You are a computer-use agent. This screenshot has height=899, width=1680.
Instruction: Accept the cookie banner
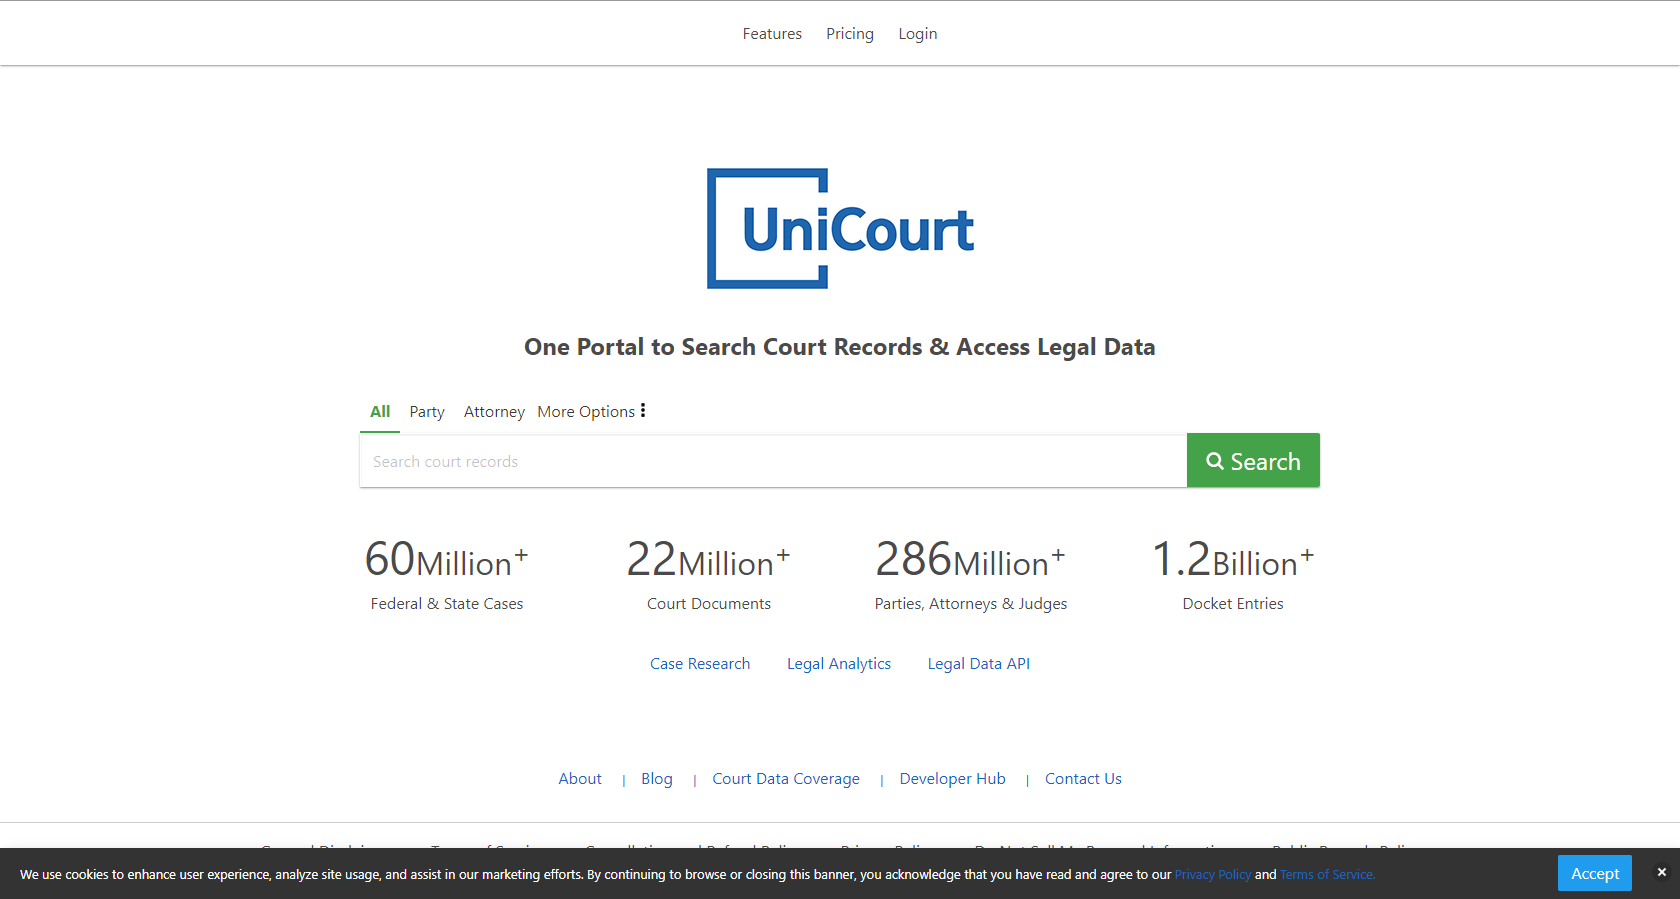tap(1595, 873)
